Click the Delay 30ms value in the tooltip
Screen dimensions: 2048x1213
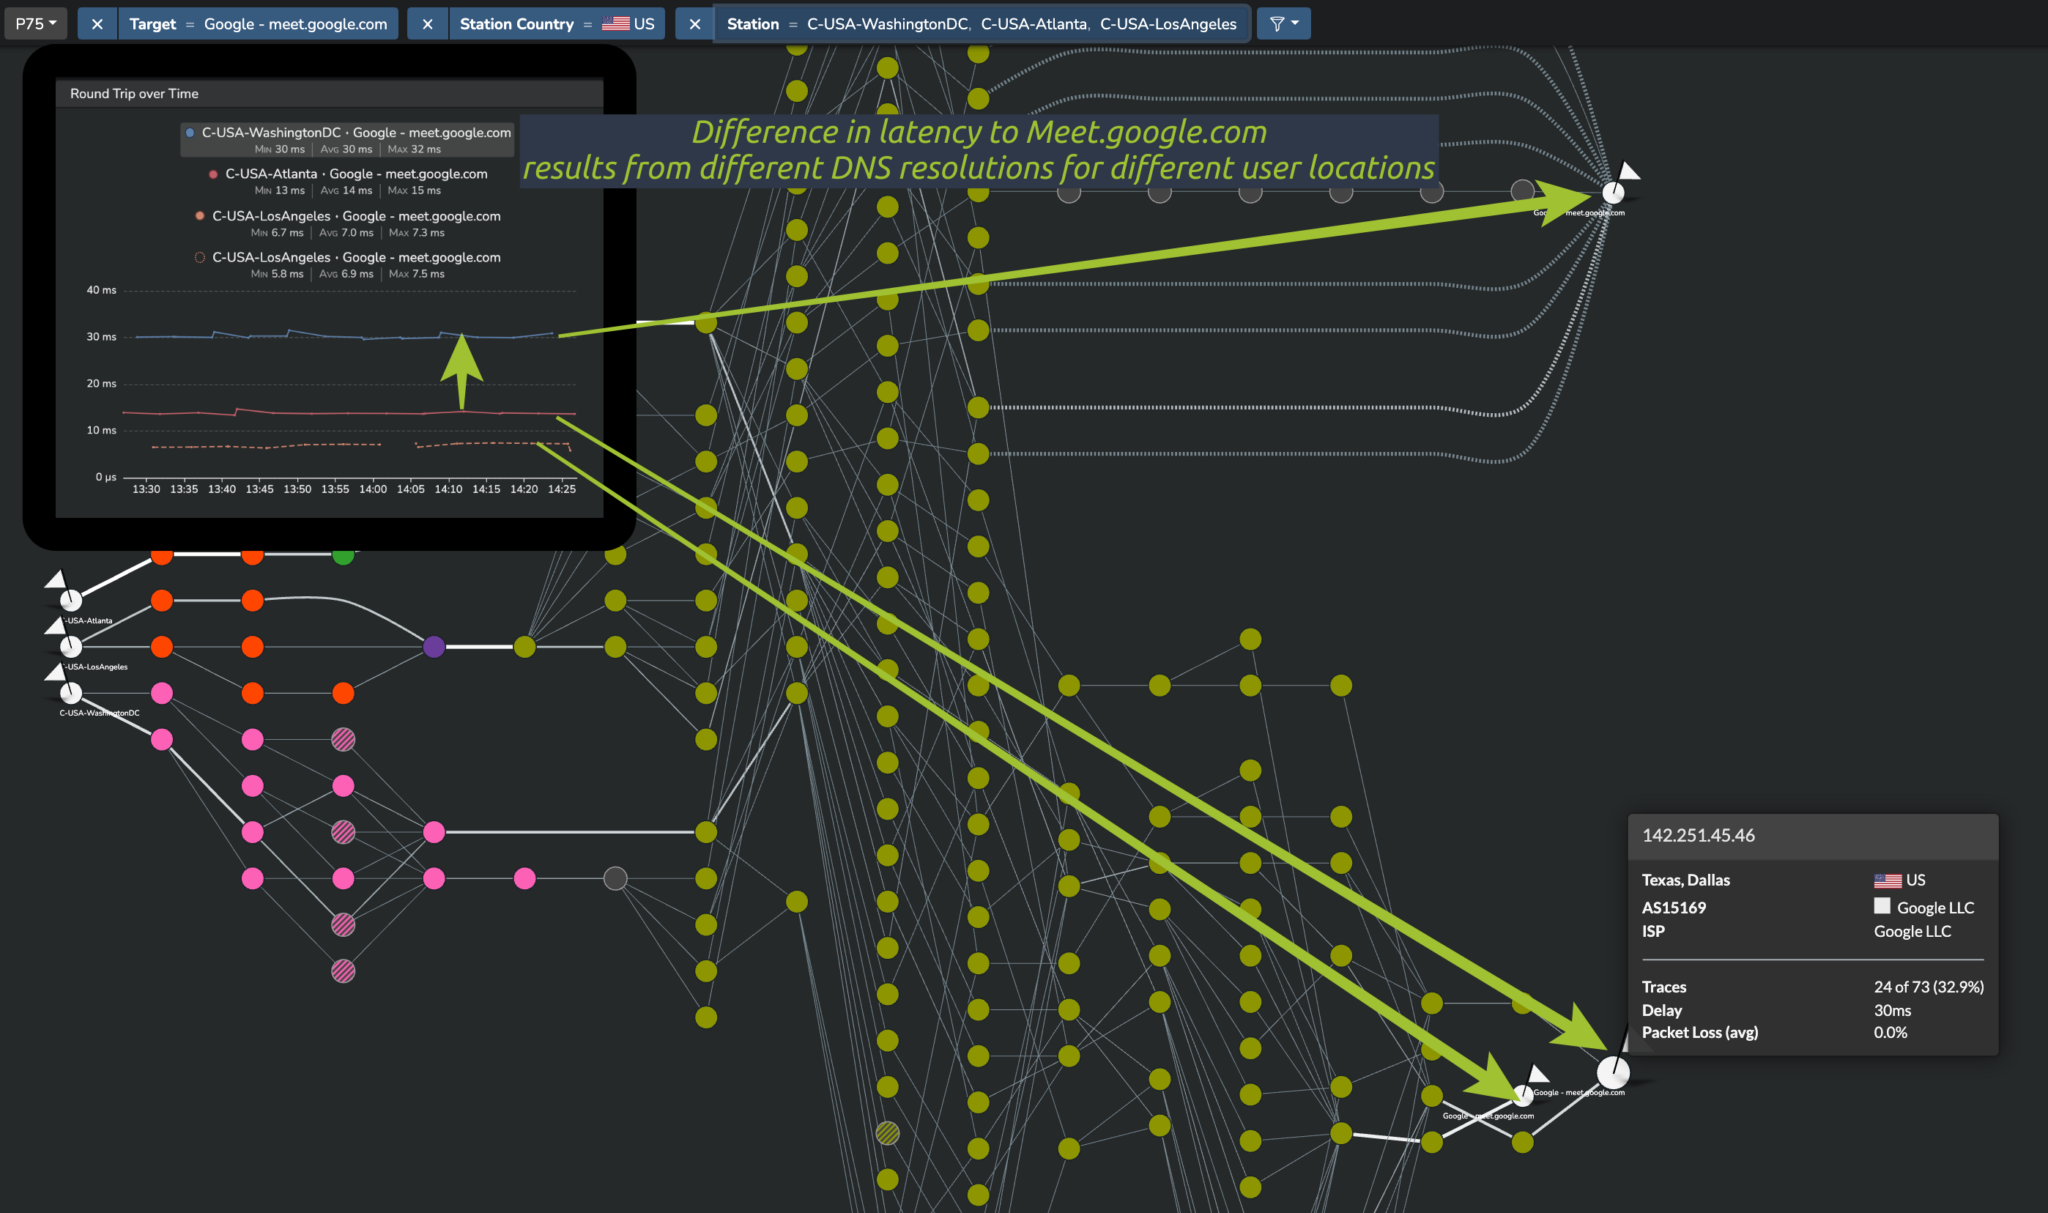[1892, 1010]
